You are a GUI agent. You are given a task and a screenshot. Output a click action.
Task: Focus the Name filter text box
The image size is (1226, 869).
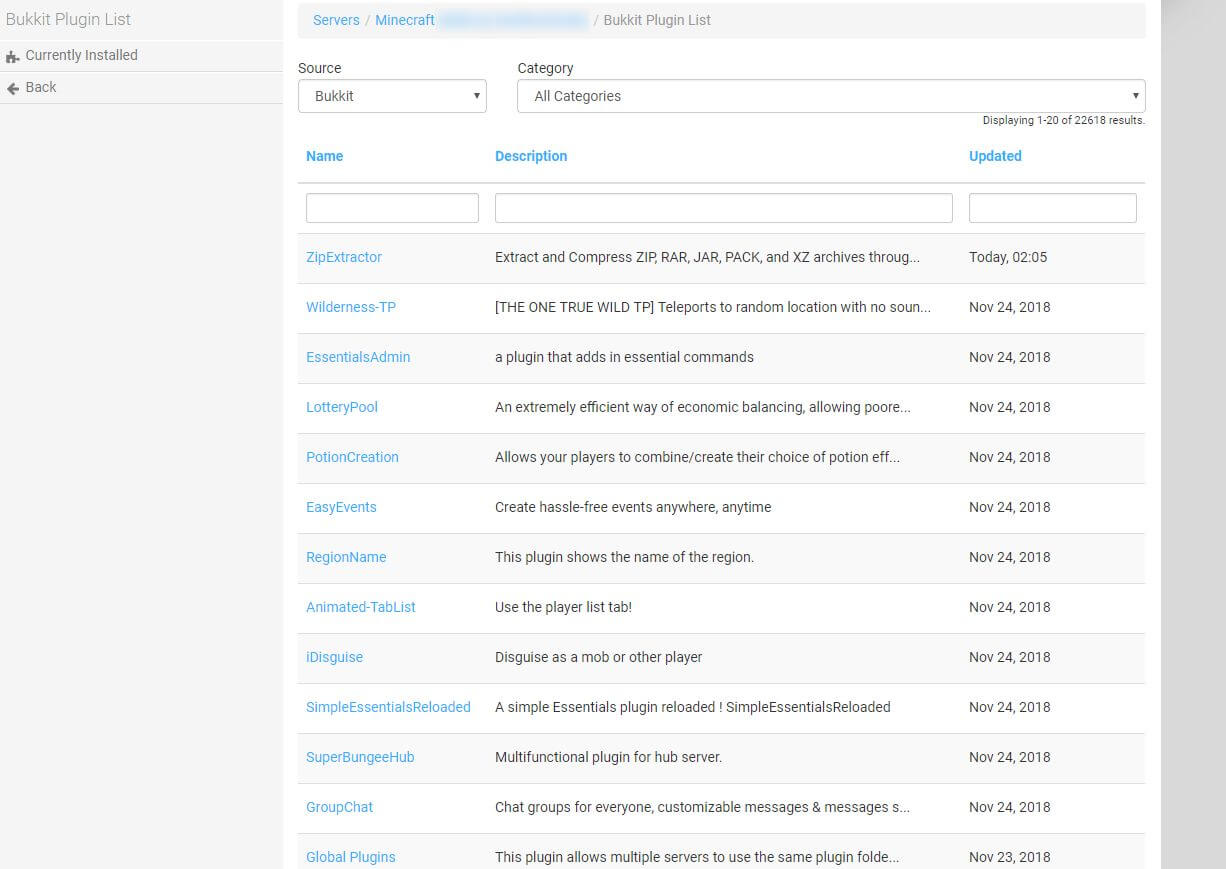tap(392, 208)
